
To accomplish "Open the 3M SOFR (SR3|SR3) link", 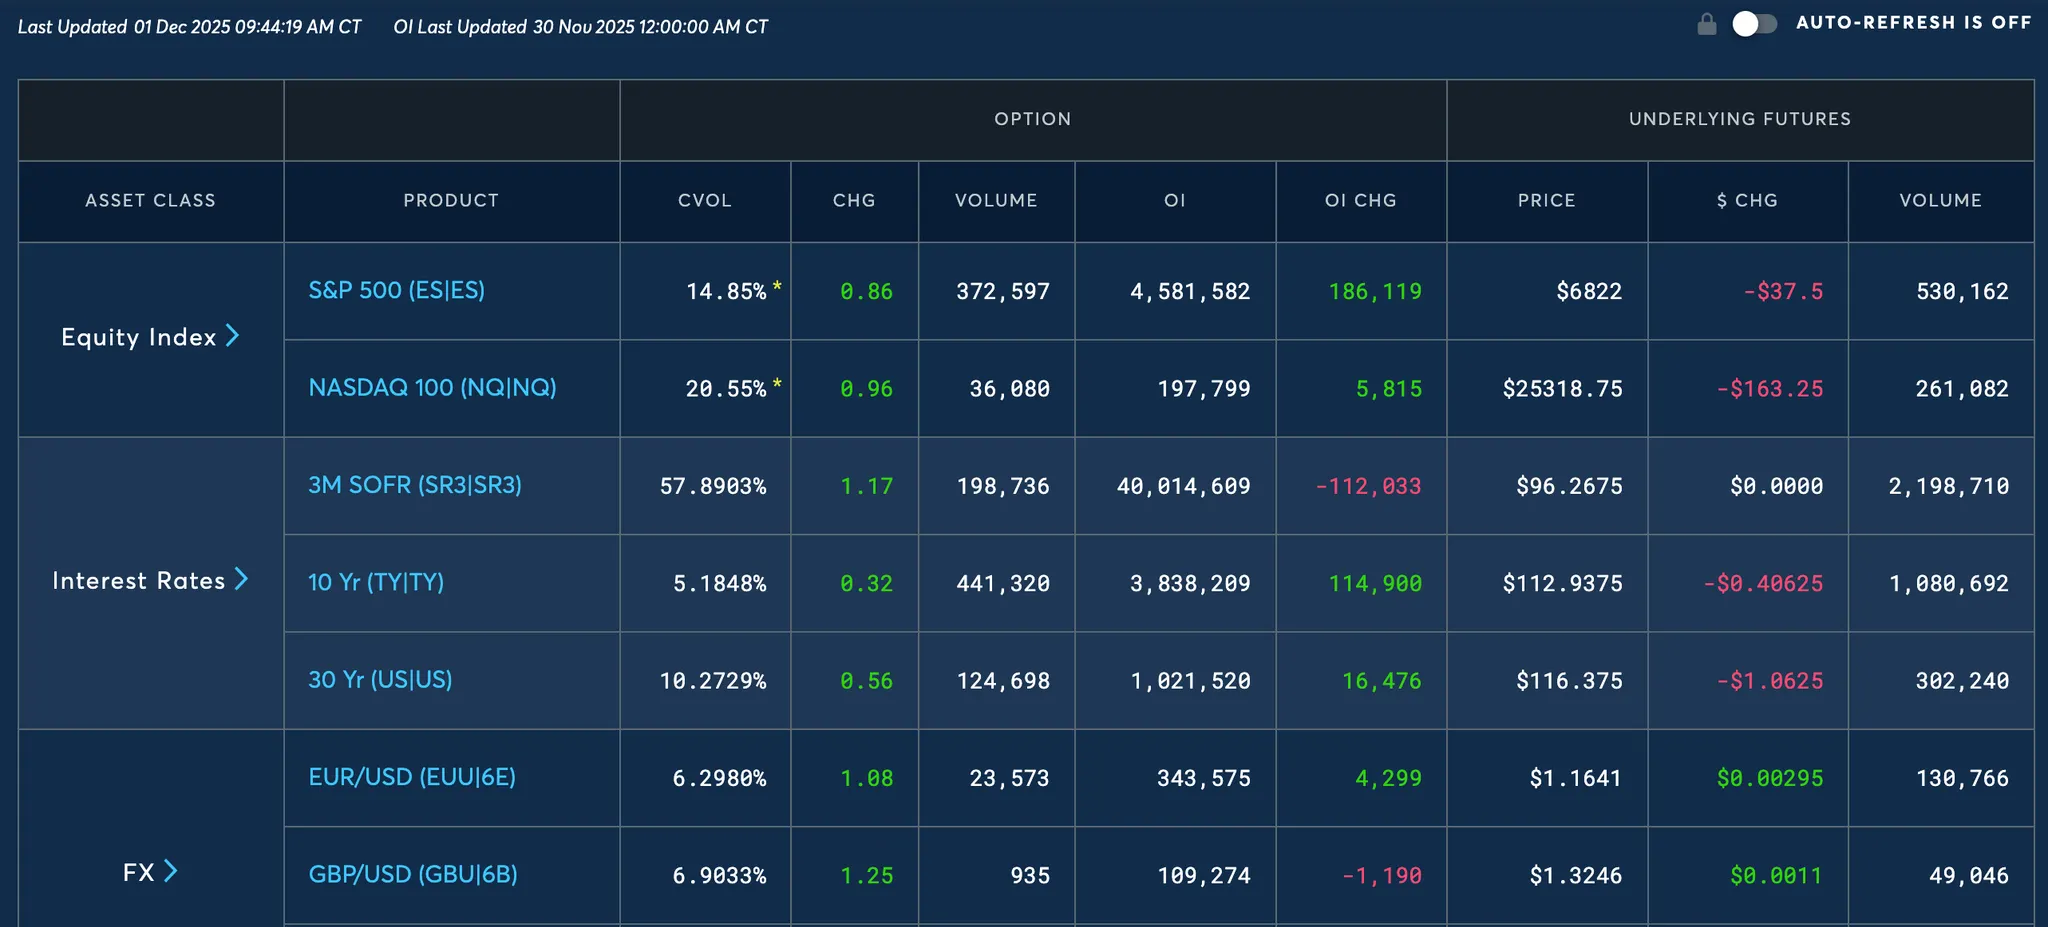I will pos(414,485).
